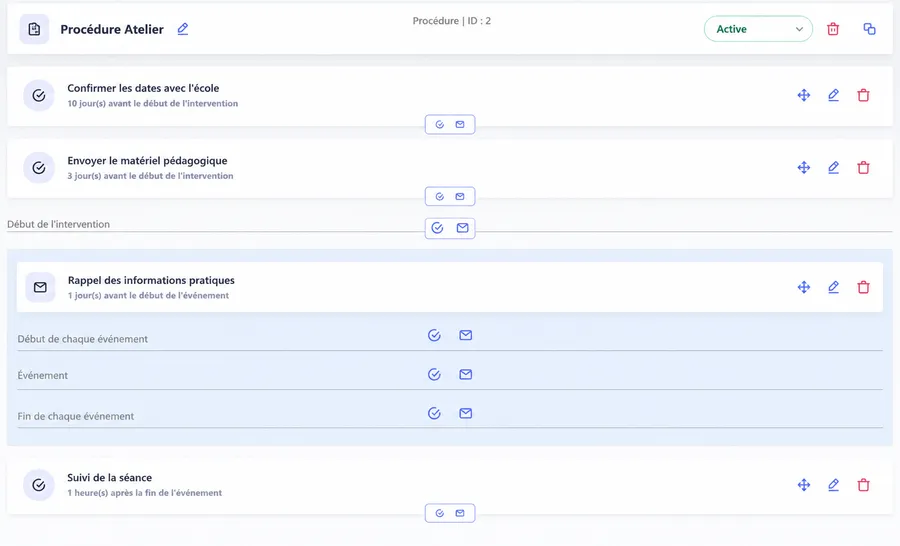The width and height of the screenshot is (900, 546).
Task: Click '3 jour(s) avant le début de l'intervention'
Action: click(150, 176)
